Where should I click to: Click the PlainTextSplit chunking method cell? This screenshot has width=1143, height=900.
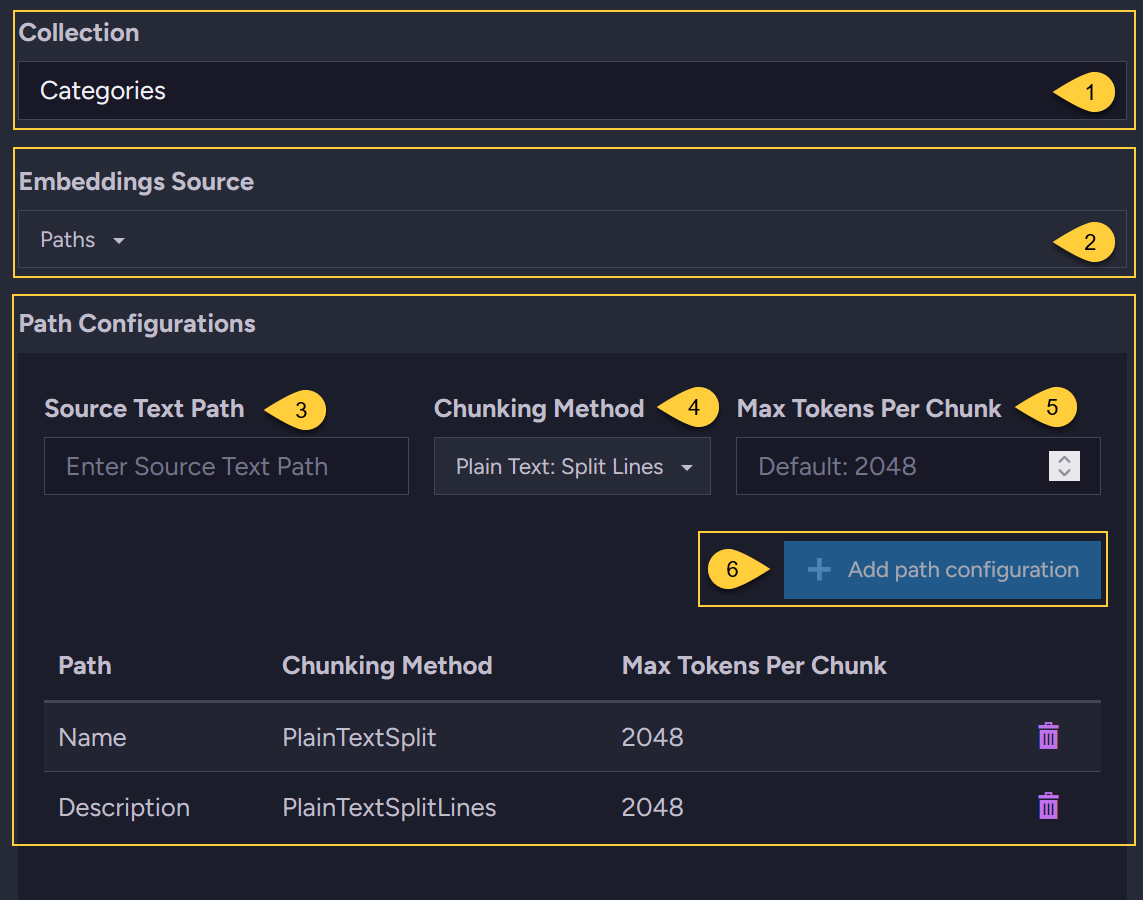click(x=359, y=737)
